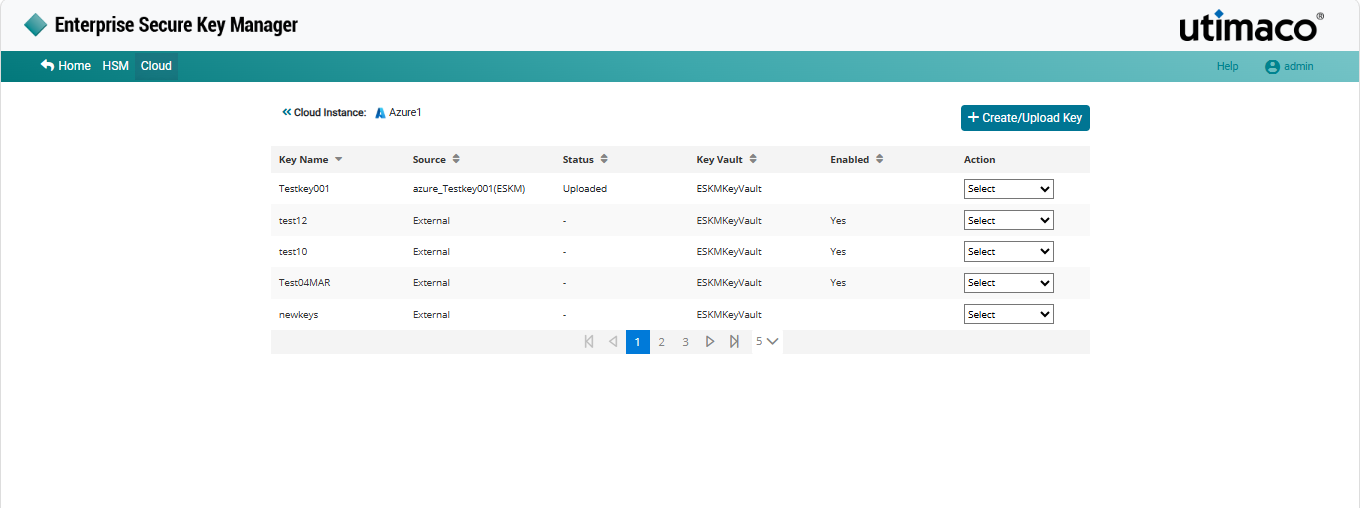Click Yes enabled cell in test10 row
The width and height of the screenshot is (1362, 508).
click(x=838, y=252)
